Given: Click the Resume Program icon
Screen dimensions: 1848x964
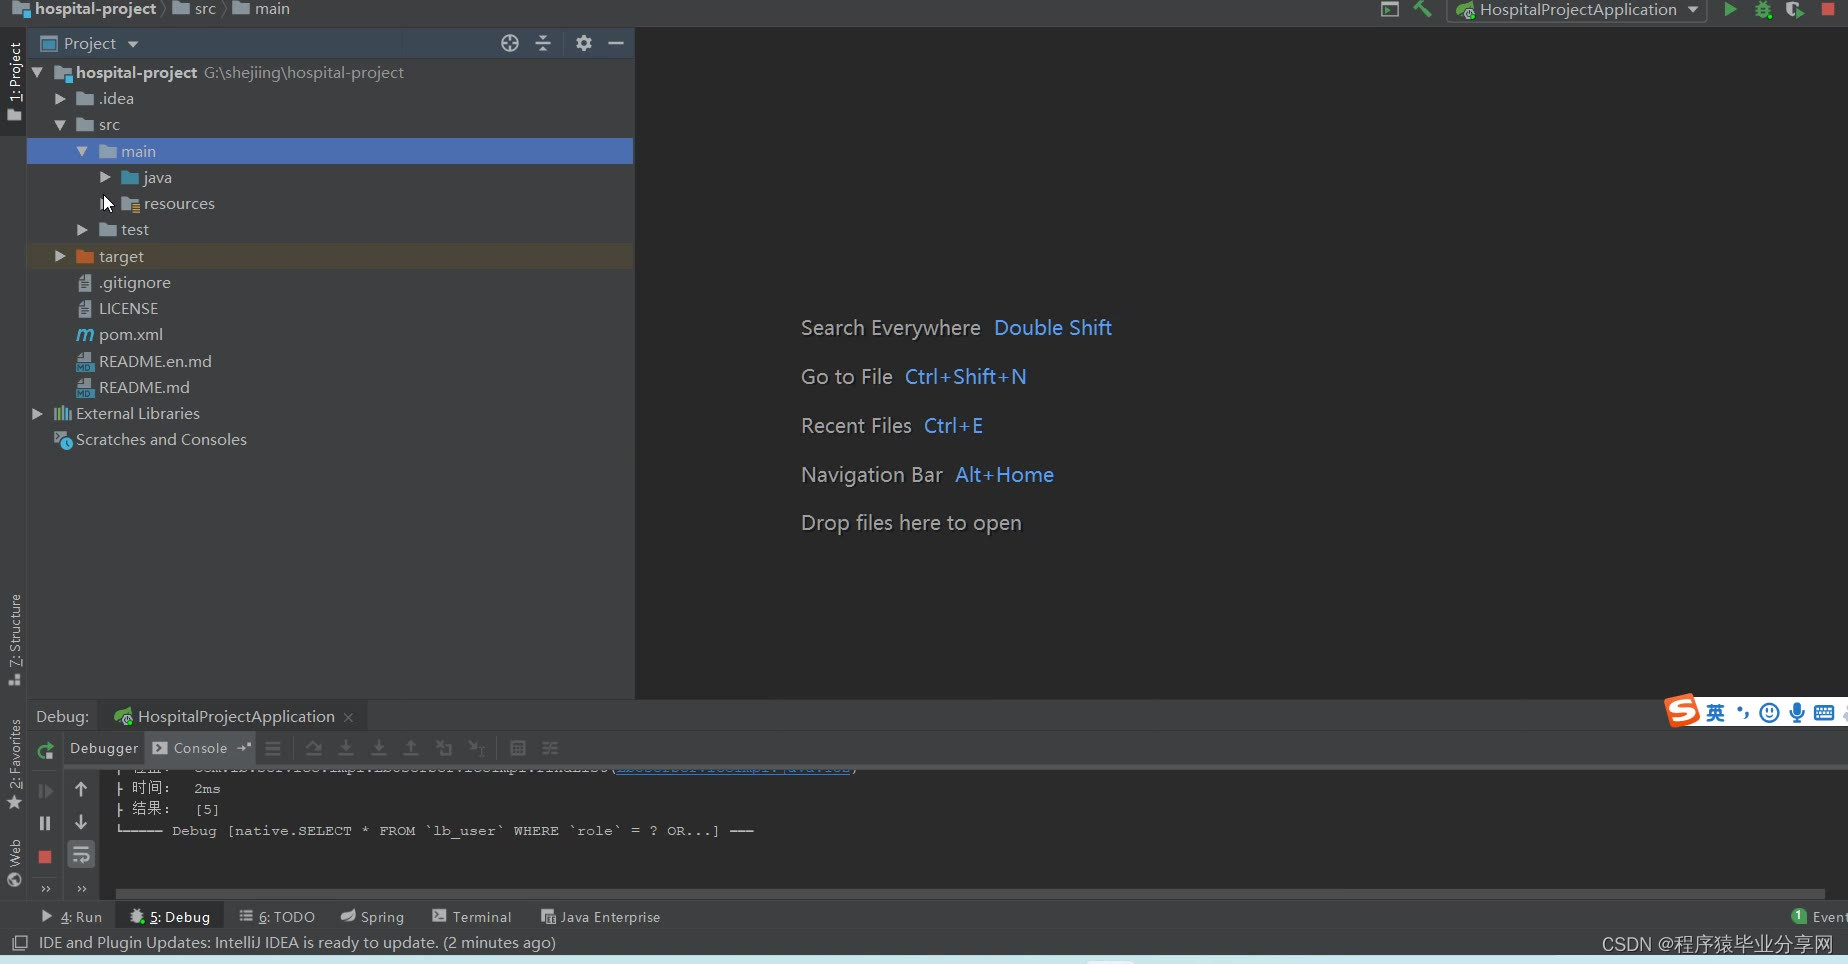Looking at the screenshot, I should click(45, 791).
